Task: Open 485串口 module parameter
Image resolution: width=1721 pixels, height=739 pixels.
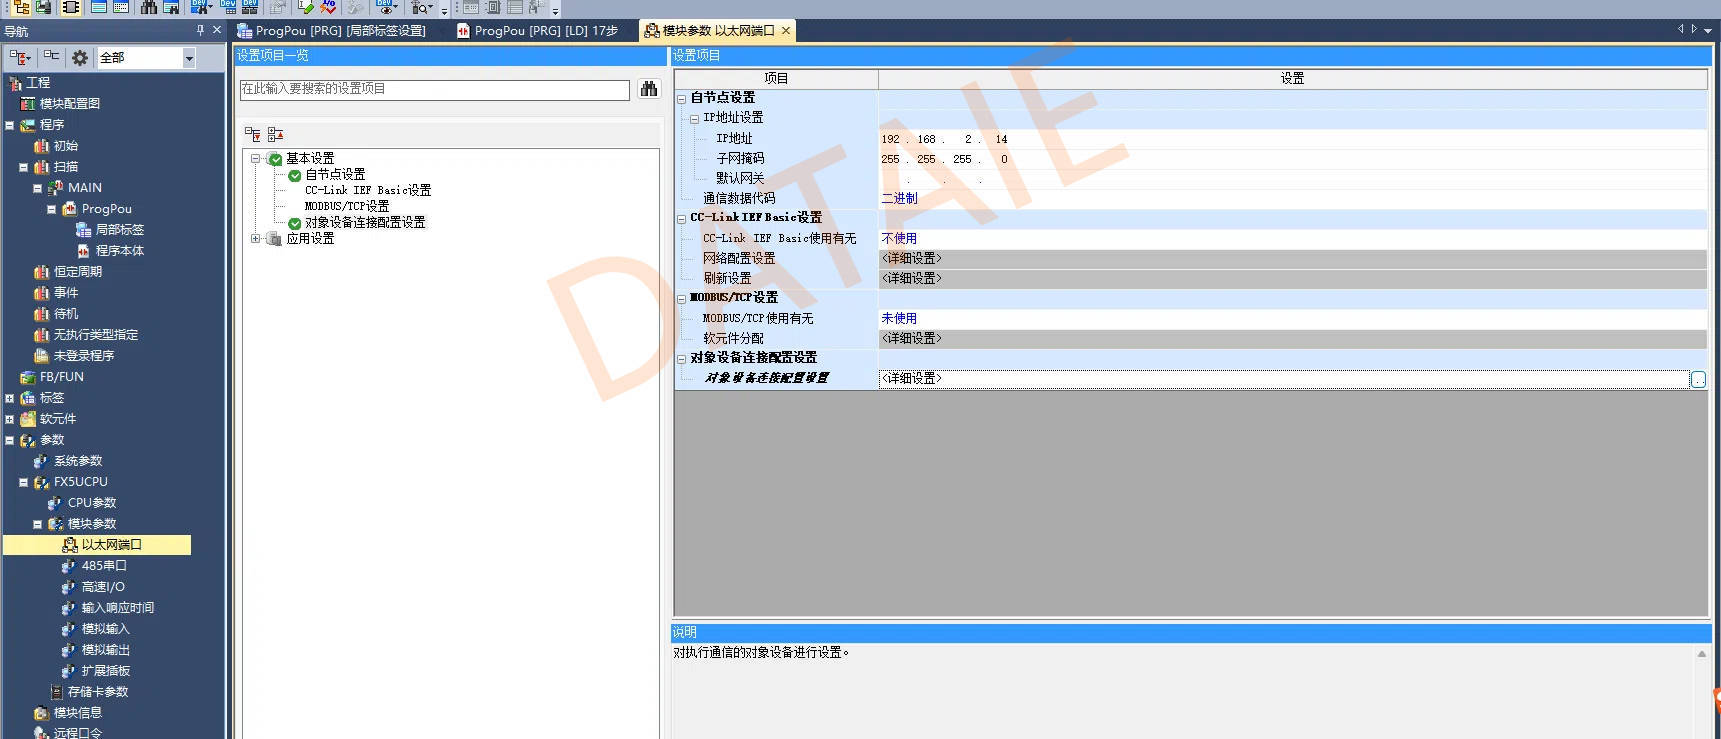Action: (x=103, y=566)
